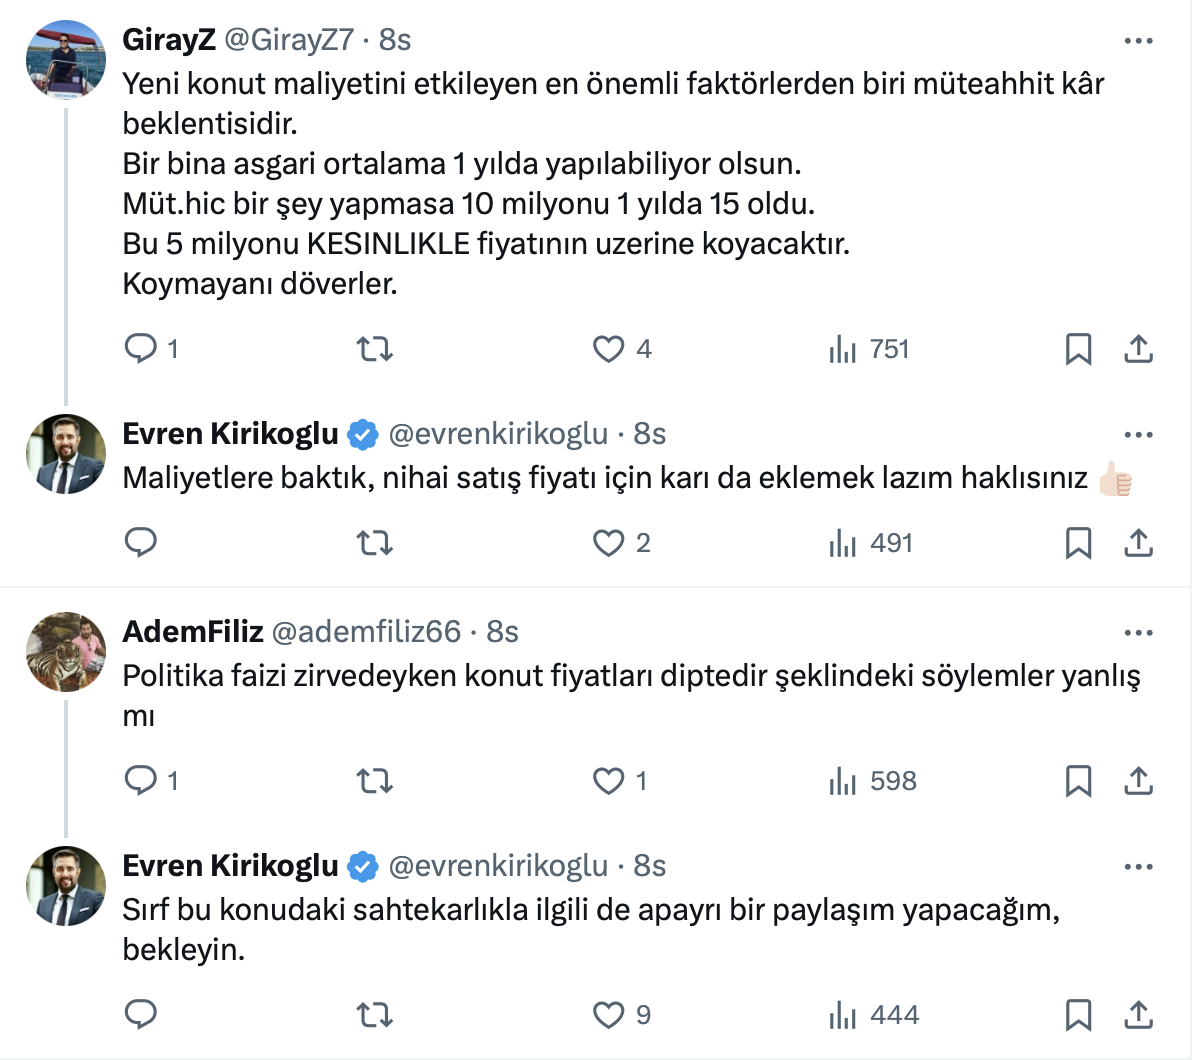This screenshot has width=1194, height=1060.
Task: Open Evren Kirikoglu's name on last reply
Action: coord(230,866)
